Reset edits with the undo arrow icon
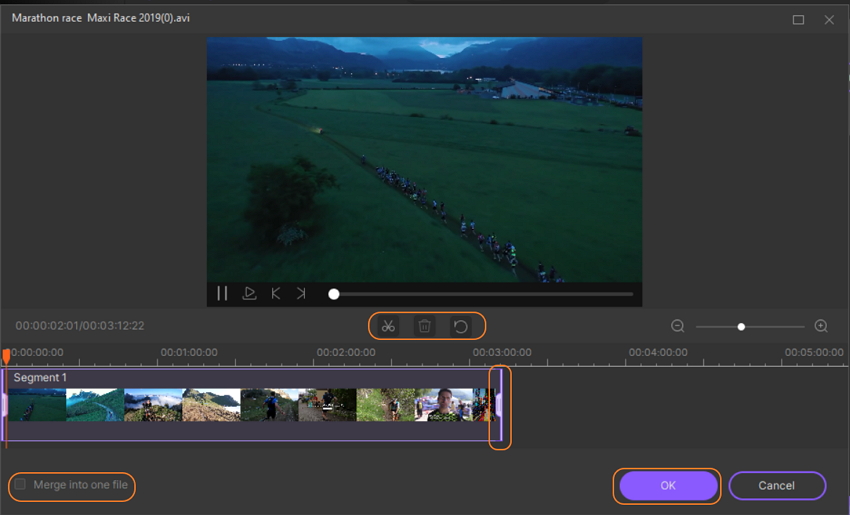Screen dimensions: 850x515 pos(461,326)
